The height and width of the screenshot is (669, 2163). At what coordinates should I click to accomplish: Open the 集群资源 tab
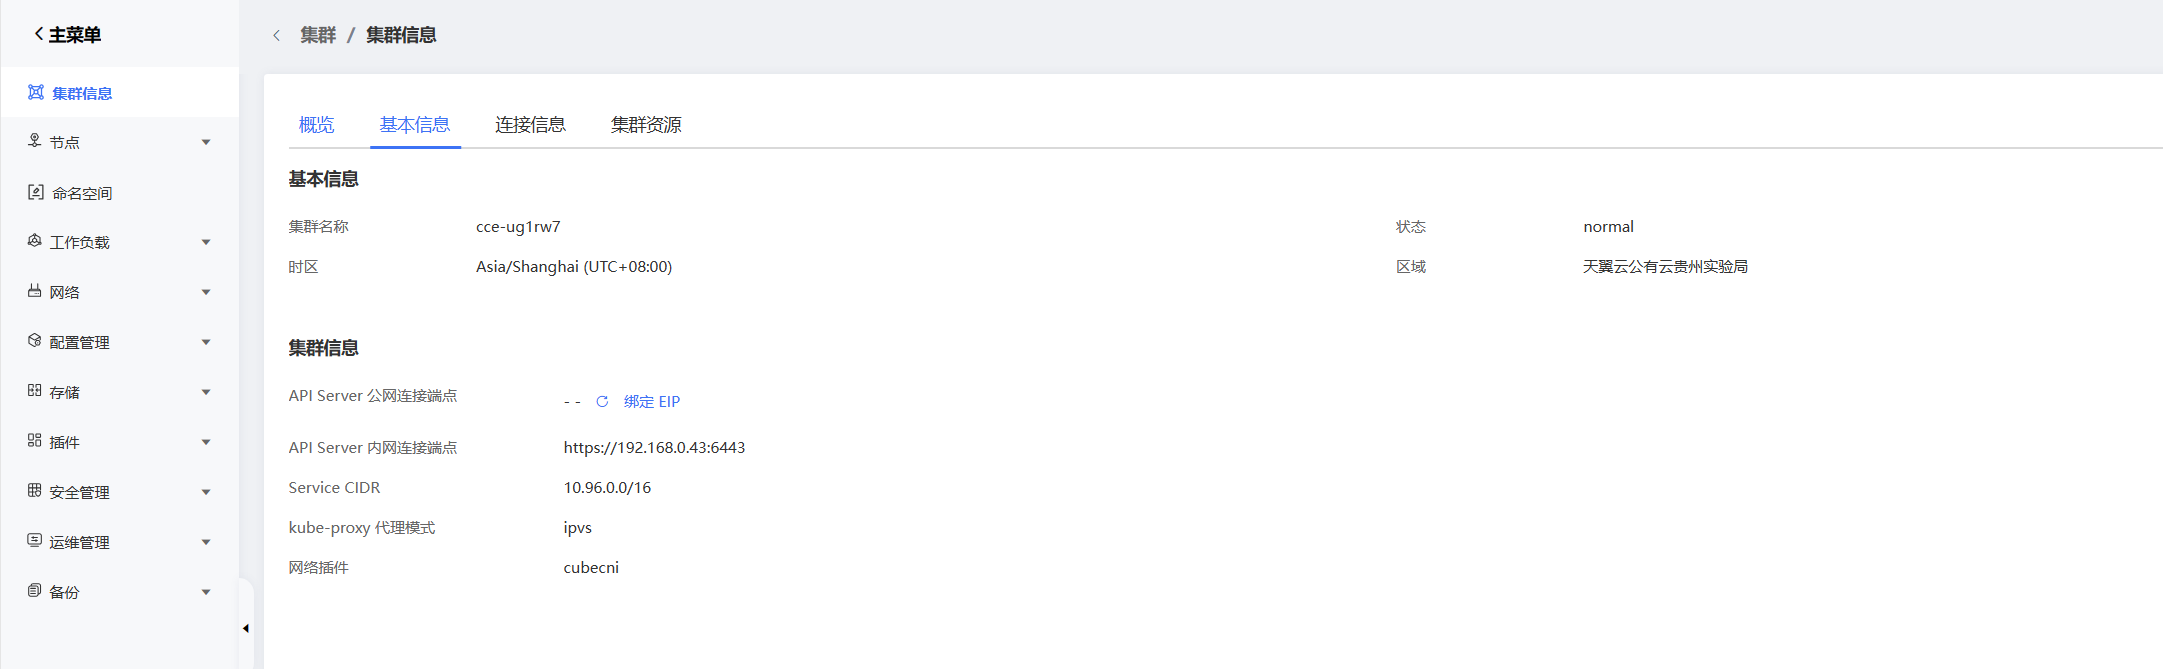pos(646,125)
